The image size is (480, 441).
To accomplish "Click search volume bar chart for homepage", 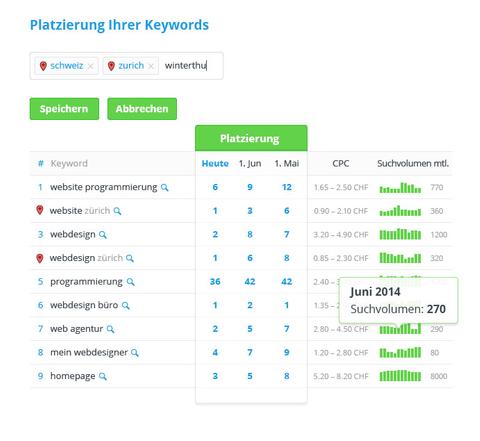I will point(400,376).
